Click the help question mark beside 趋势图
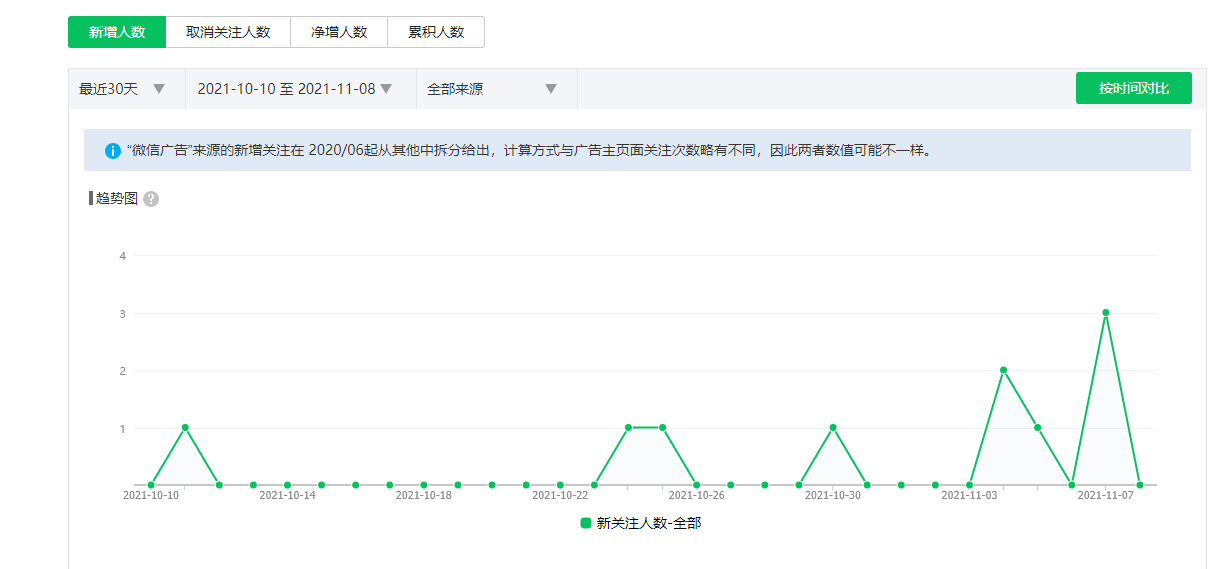Viewport: 1211px width, 569px height. (x=151, y=199)
